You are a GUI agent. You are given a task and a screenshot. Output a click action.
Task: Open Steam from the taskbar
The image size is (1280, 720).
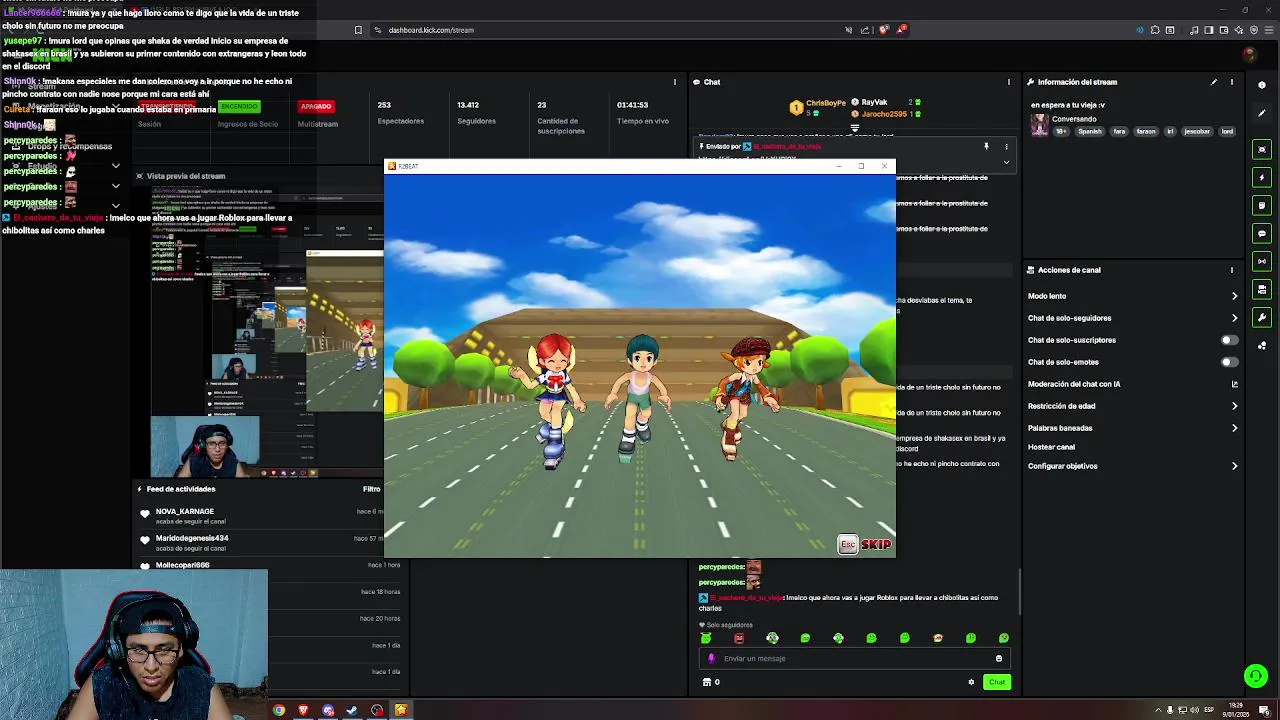[x=352, y=710]
